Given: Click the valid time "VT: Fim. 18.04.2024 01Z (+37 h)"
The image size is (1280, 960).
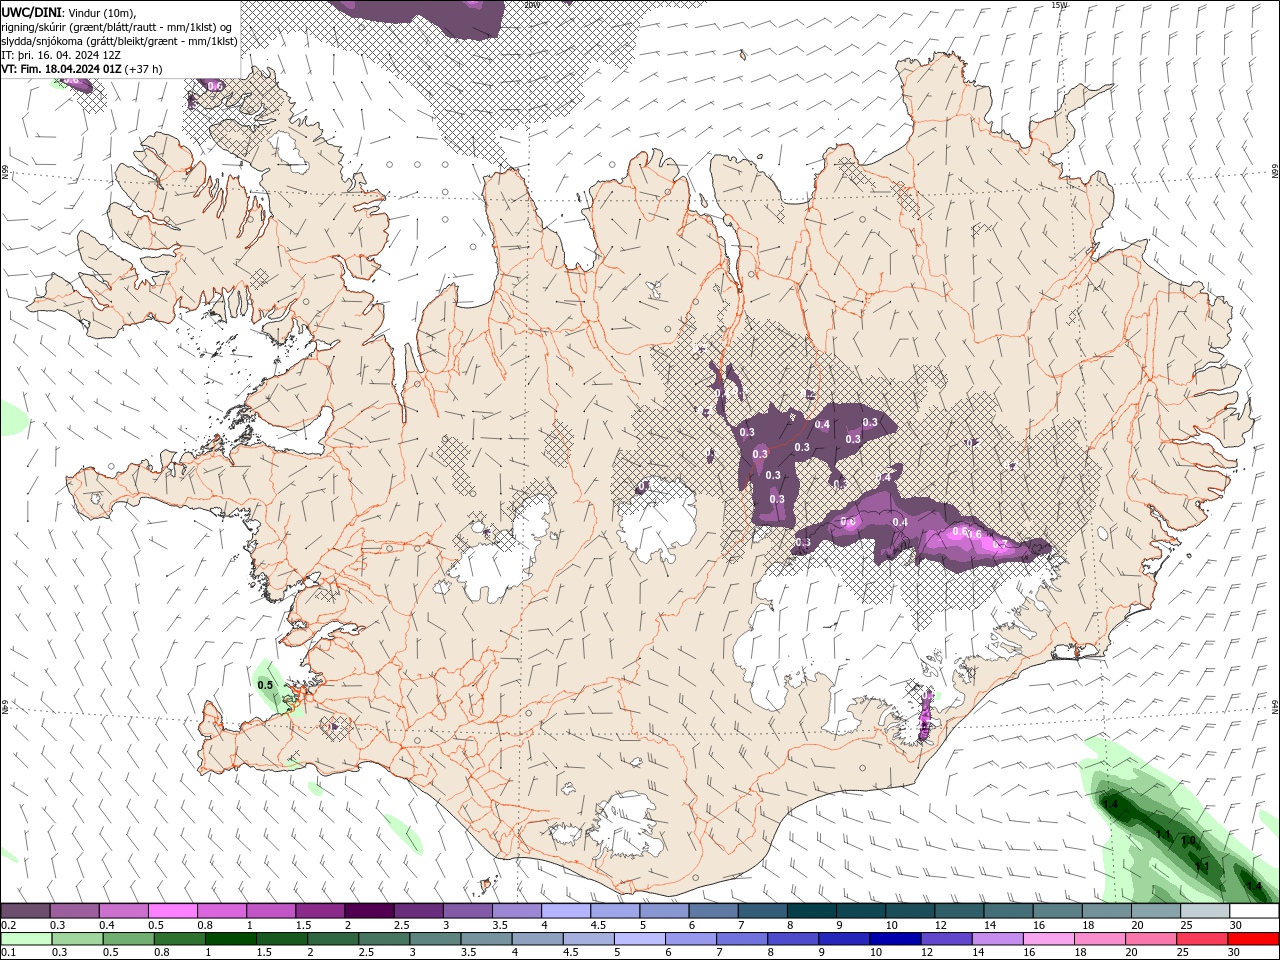Looking at the screenshot, I should [x=82, y=69].
